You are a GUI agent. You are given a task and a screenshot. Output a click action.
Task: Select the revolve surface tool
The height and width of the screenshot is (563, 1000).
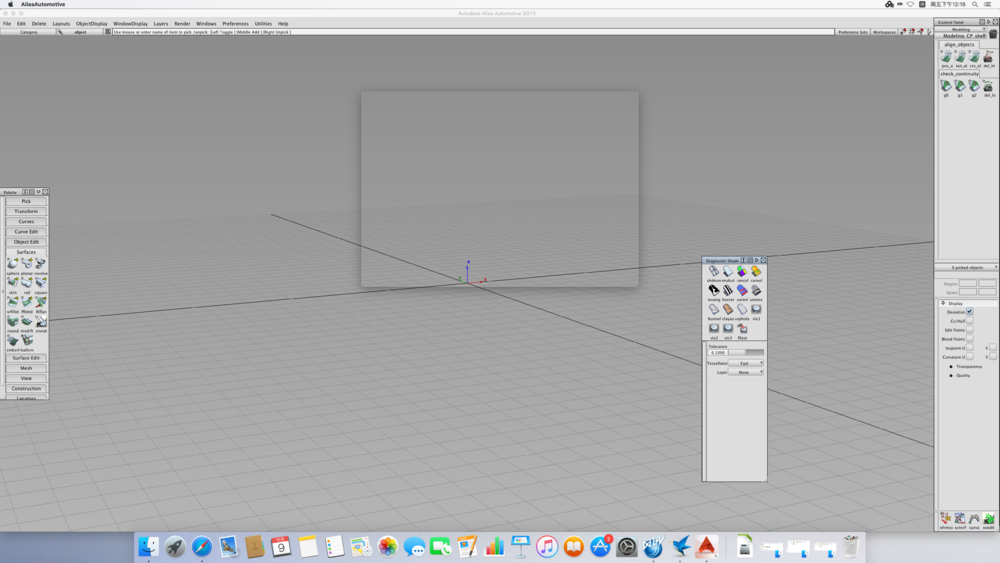point(41,264)
